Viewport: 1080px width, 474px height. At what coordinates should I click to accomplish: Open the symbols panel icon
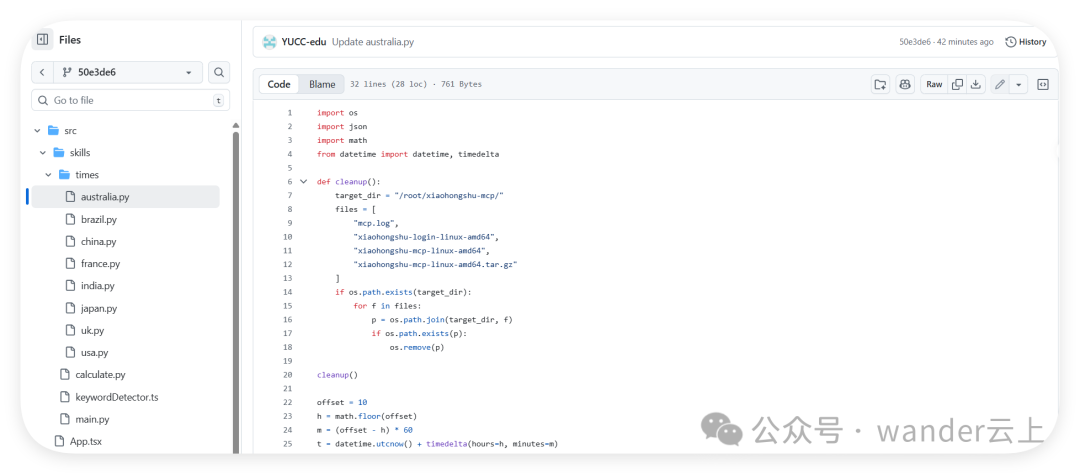click(x=1043, y=85)
